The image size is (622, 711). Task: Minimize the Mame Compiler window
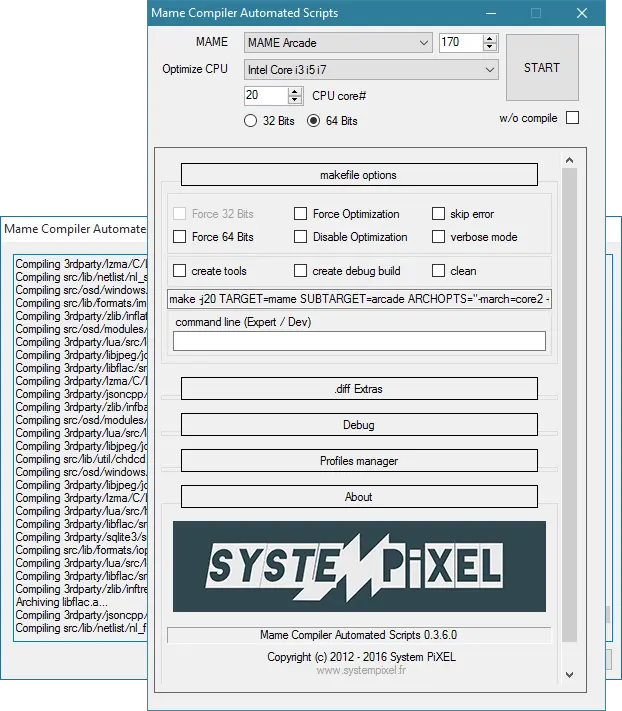tap(491, 13)
